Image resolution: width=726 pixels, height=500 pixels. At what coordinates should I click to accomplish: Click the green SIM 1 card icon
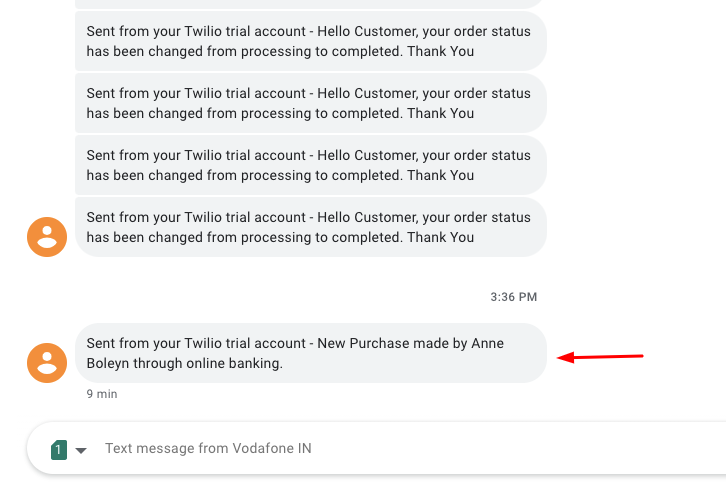click(x=59, y=450)
